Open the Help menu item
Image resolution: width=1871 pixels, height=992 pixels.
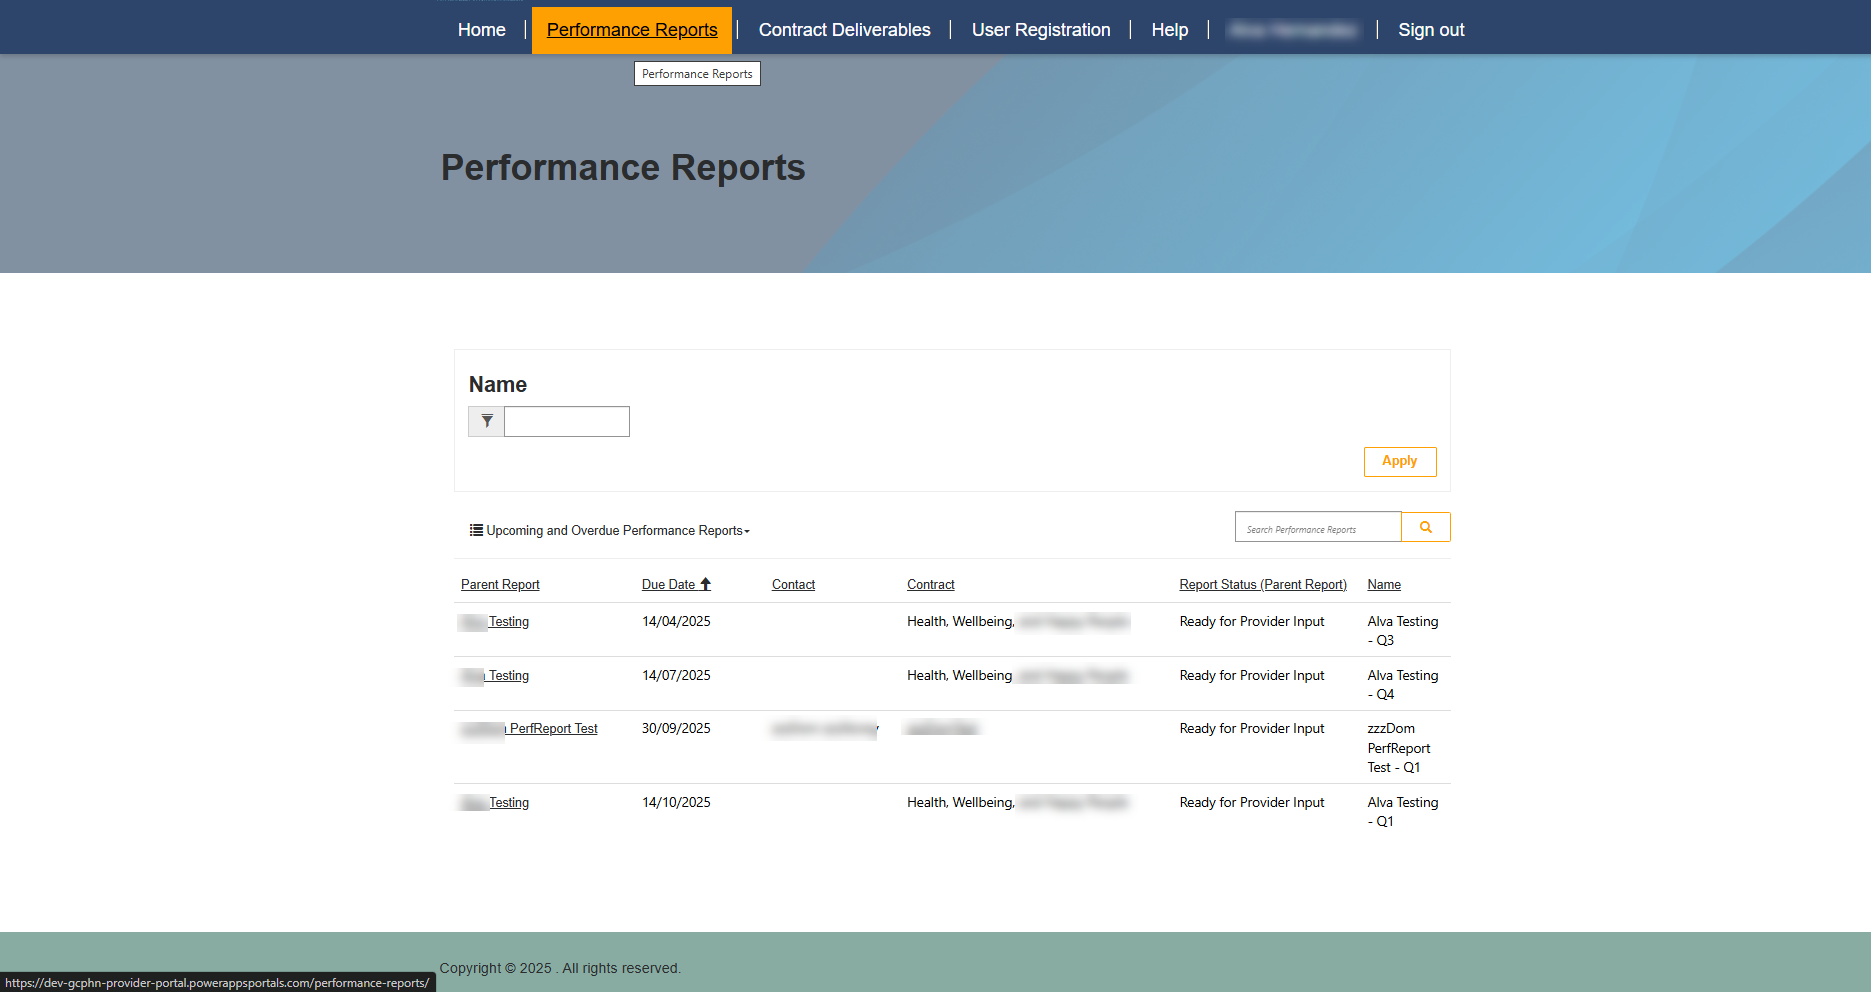click(1169, 29)
